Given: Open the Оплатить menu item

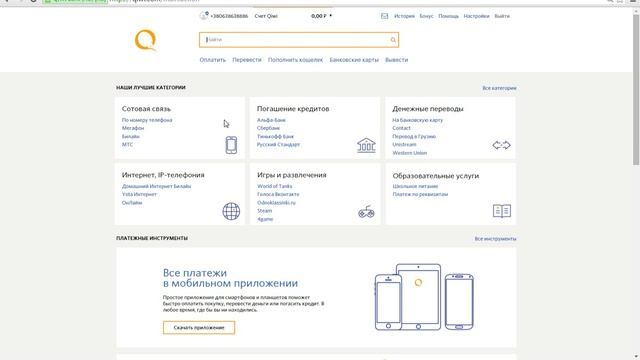Looking at the screenshot, I should click(213, 60).
